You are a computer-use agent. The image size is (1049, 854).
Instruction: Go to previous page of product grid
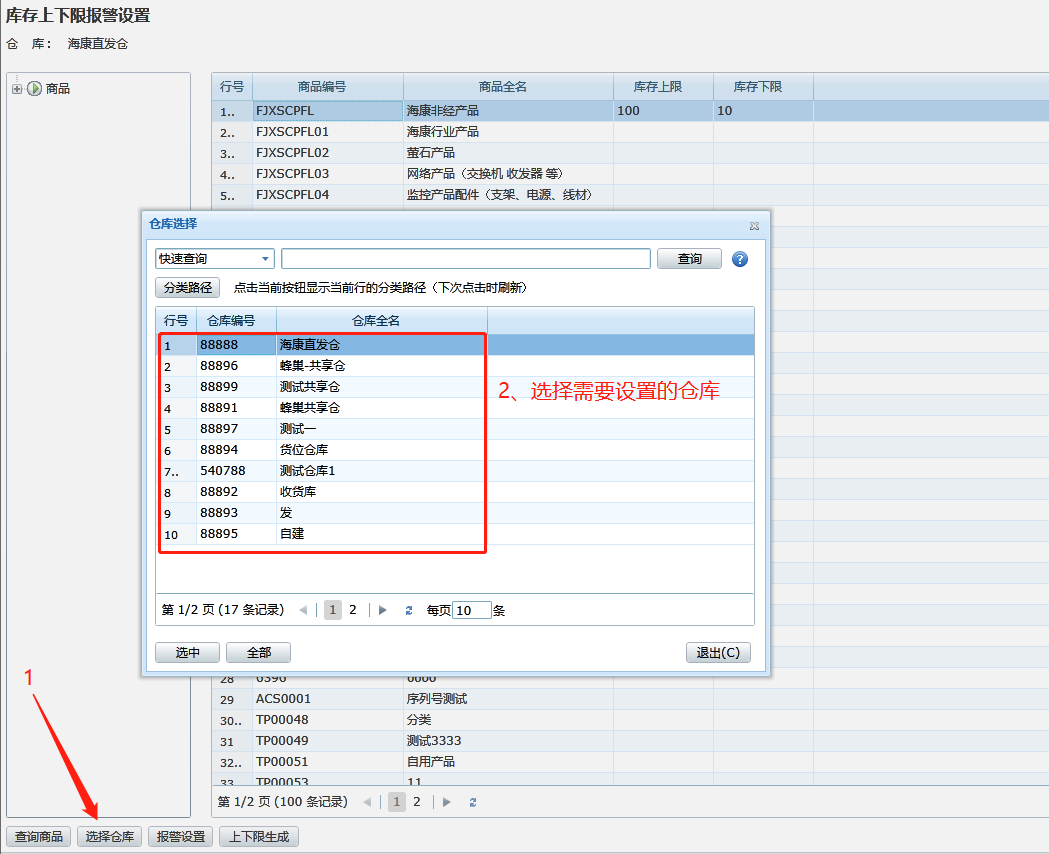click(x=367, y=802)
